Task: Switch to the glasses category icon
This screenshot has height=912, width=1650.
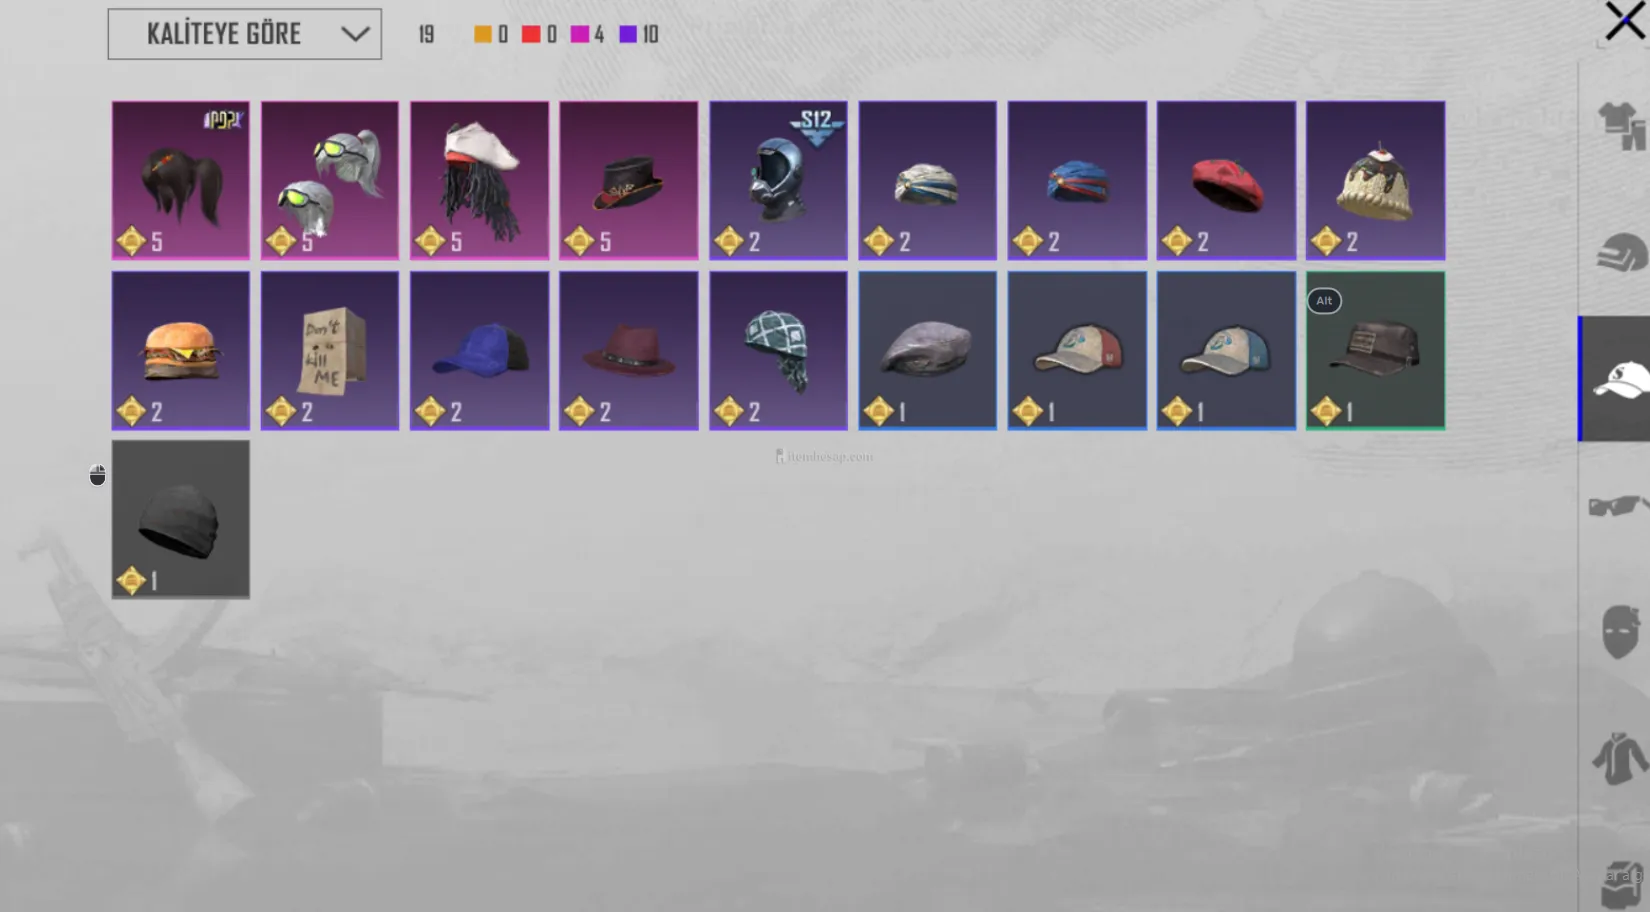Action: point(1617,505)
